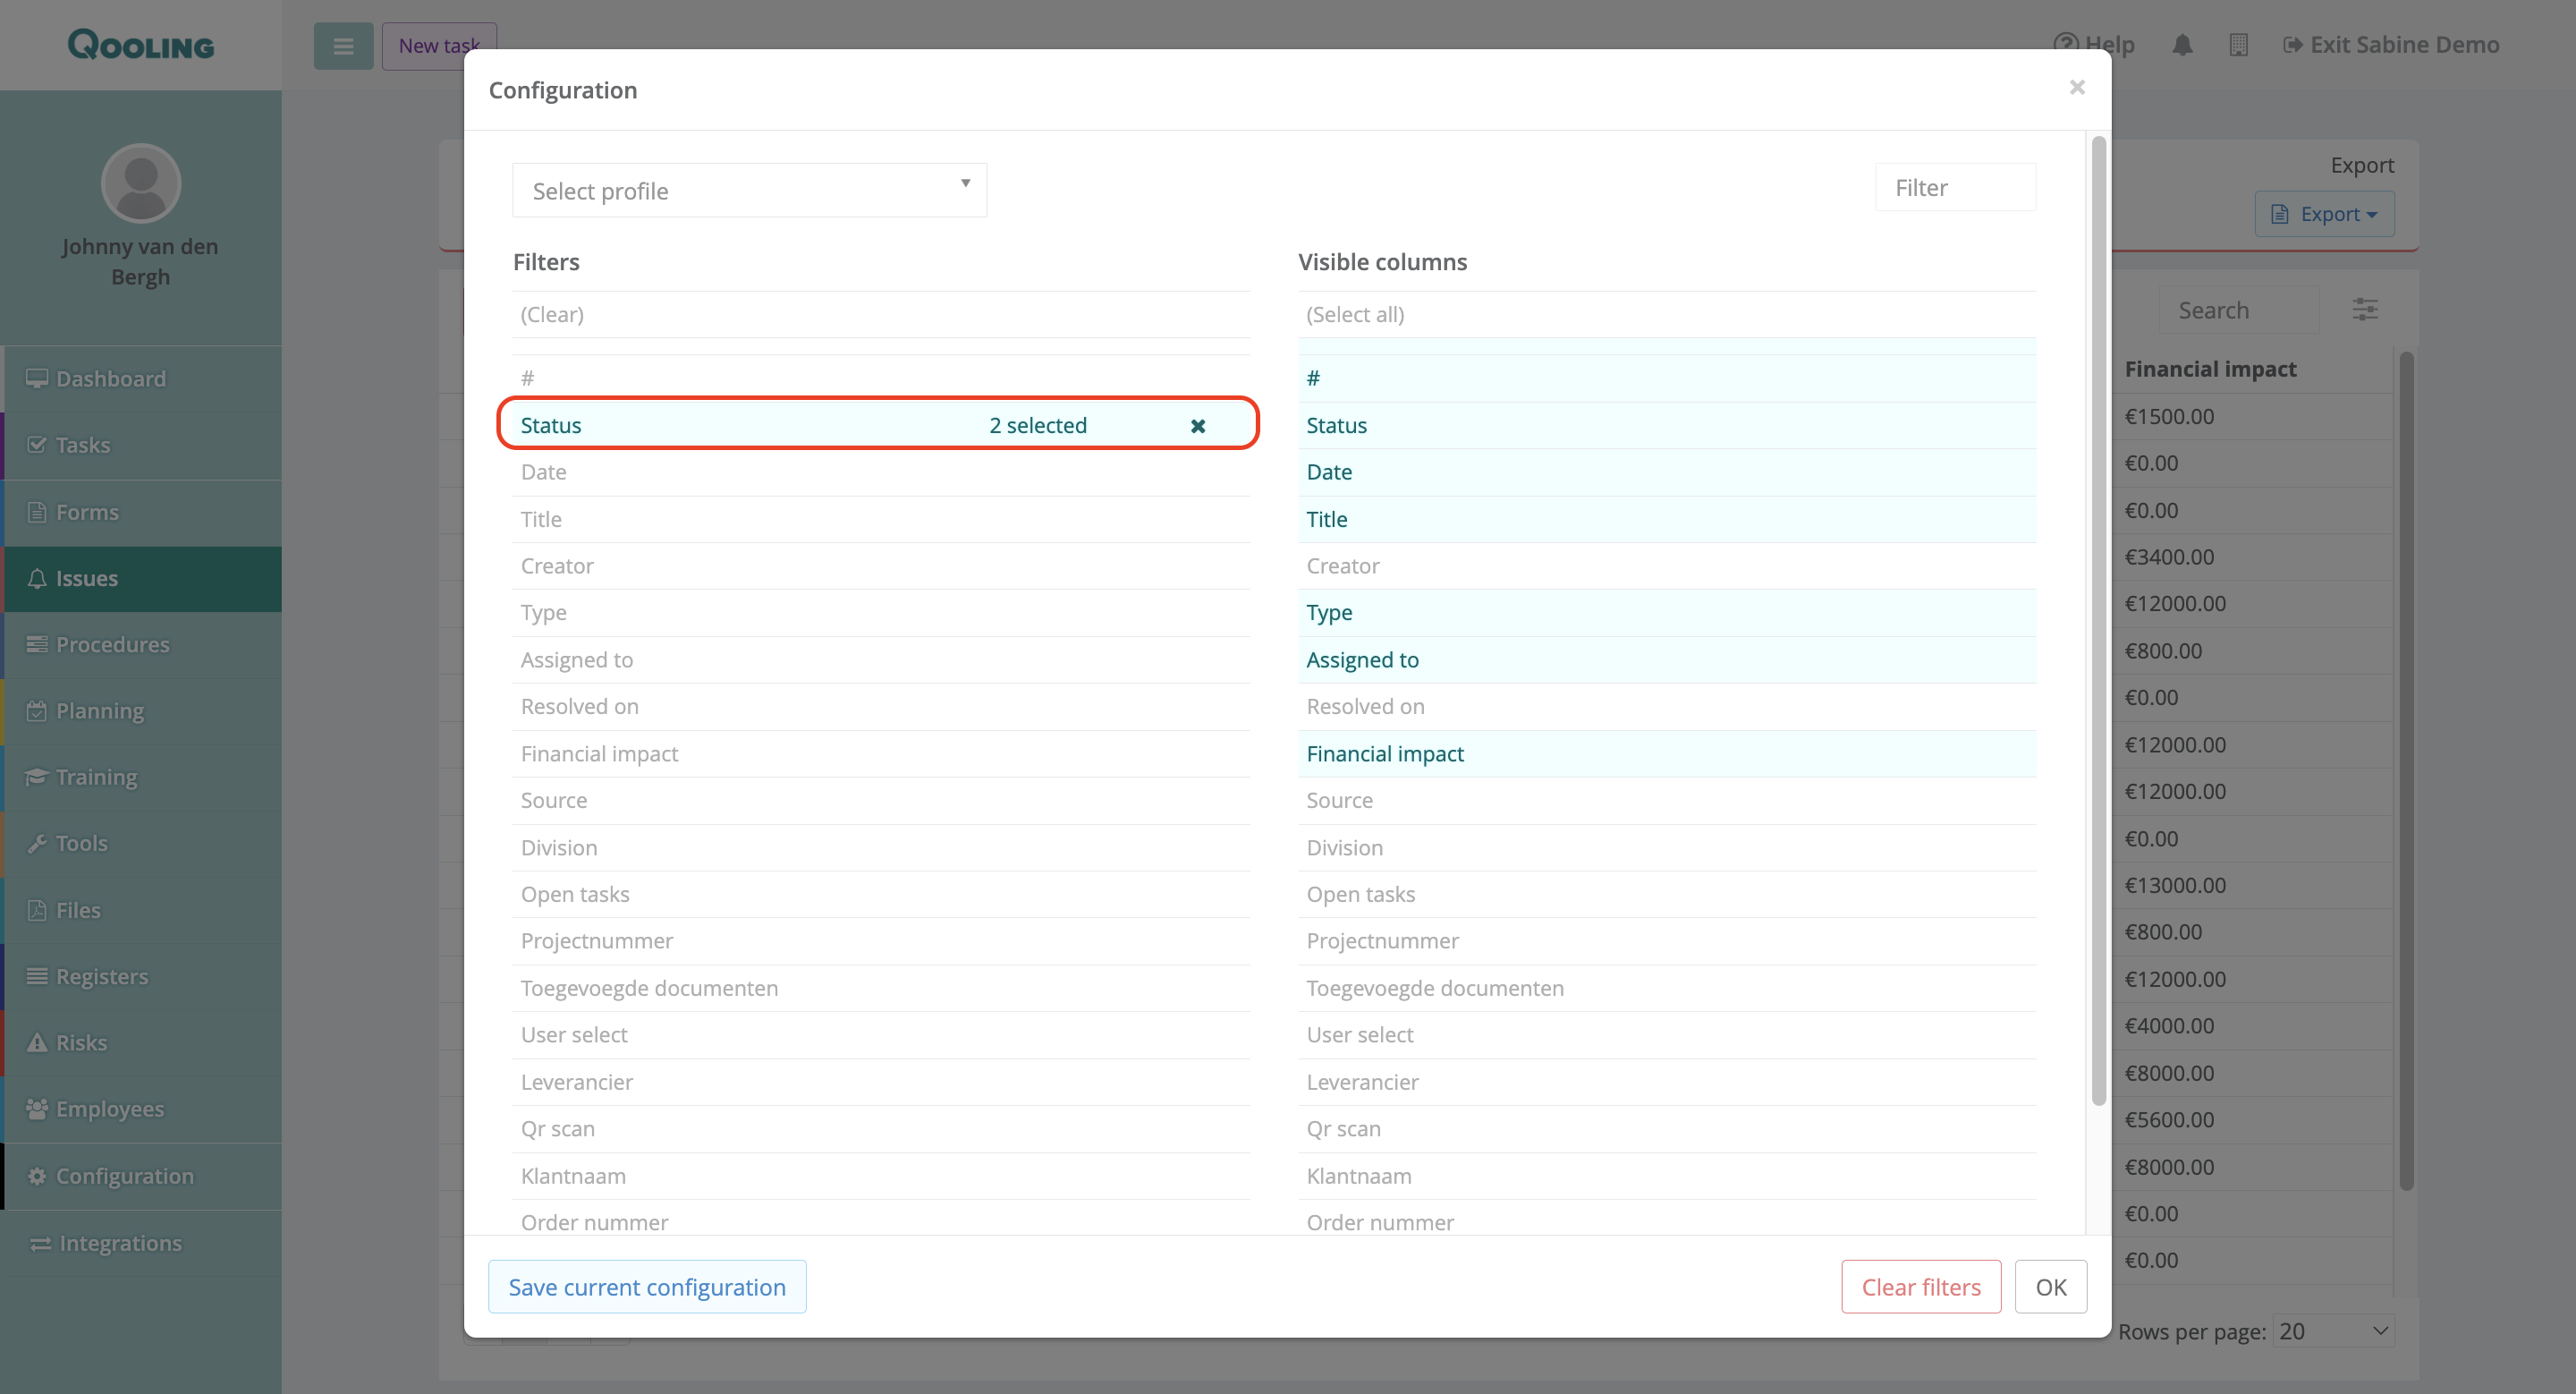Click the hamburger menu icon

(x=343, y=46)
